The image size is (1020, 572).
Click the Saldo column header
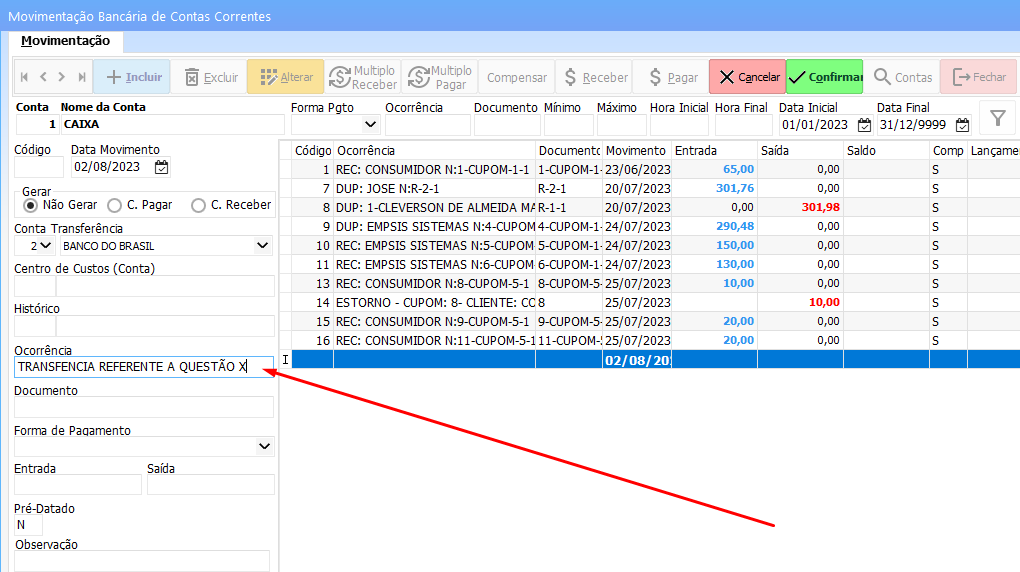pos(886,151)
